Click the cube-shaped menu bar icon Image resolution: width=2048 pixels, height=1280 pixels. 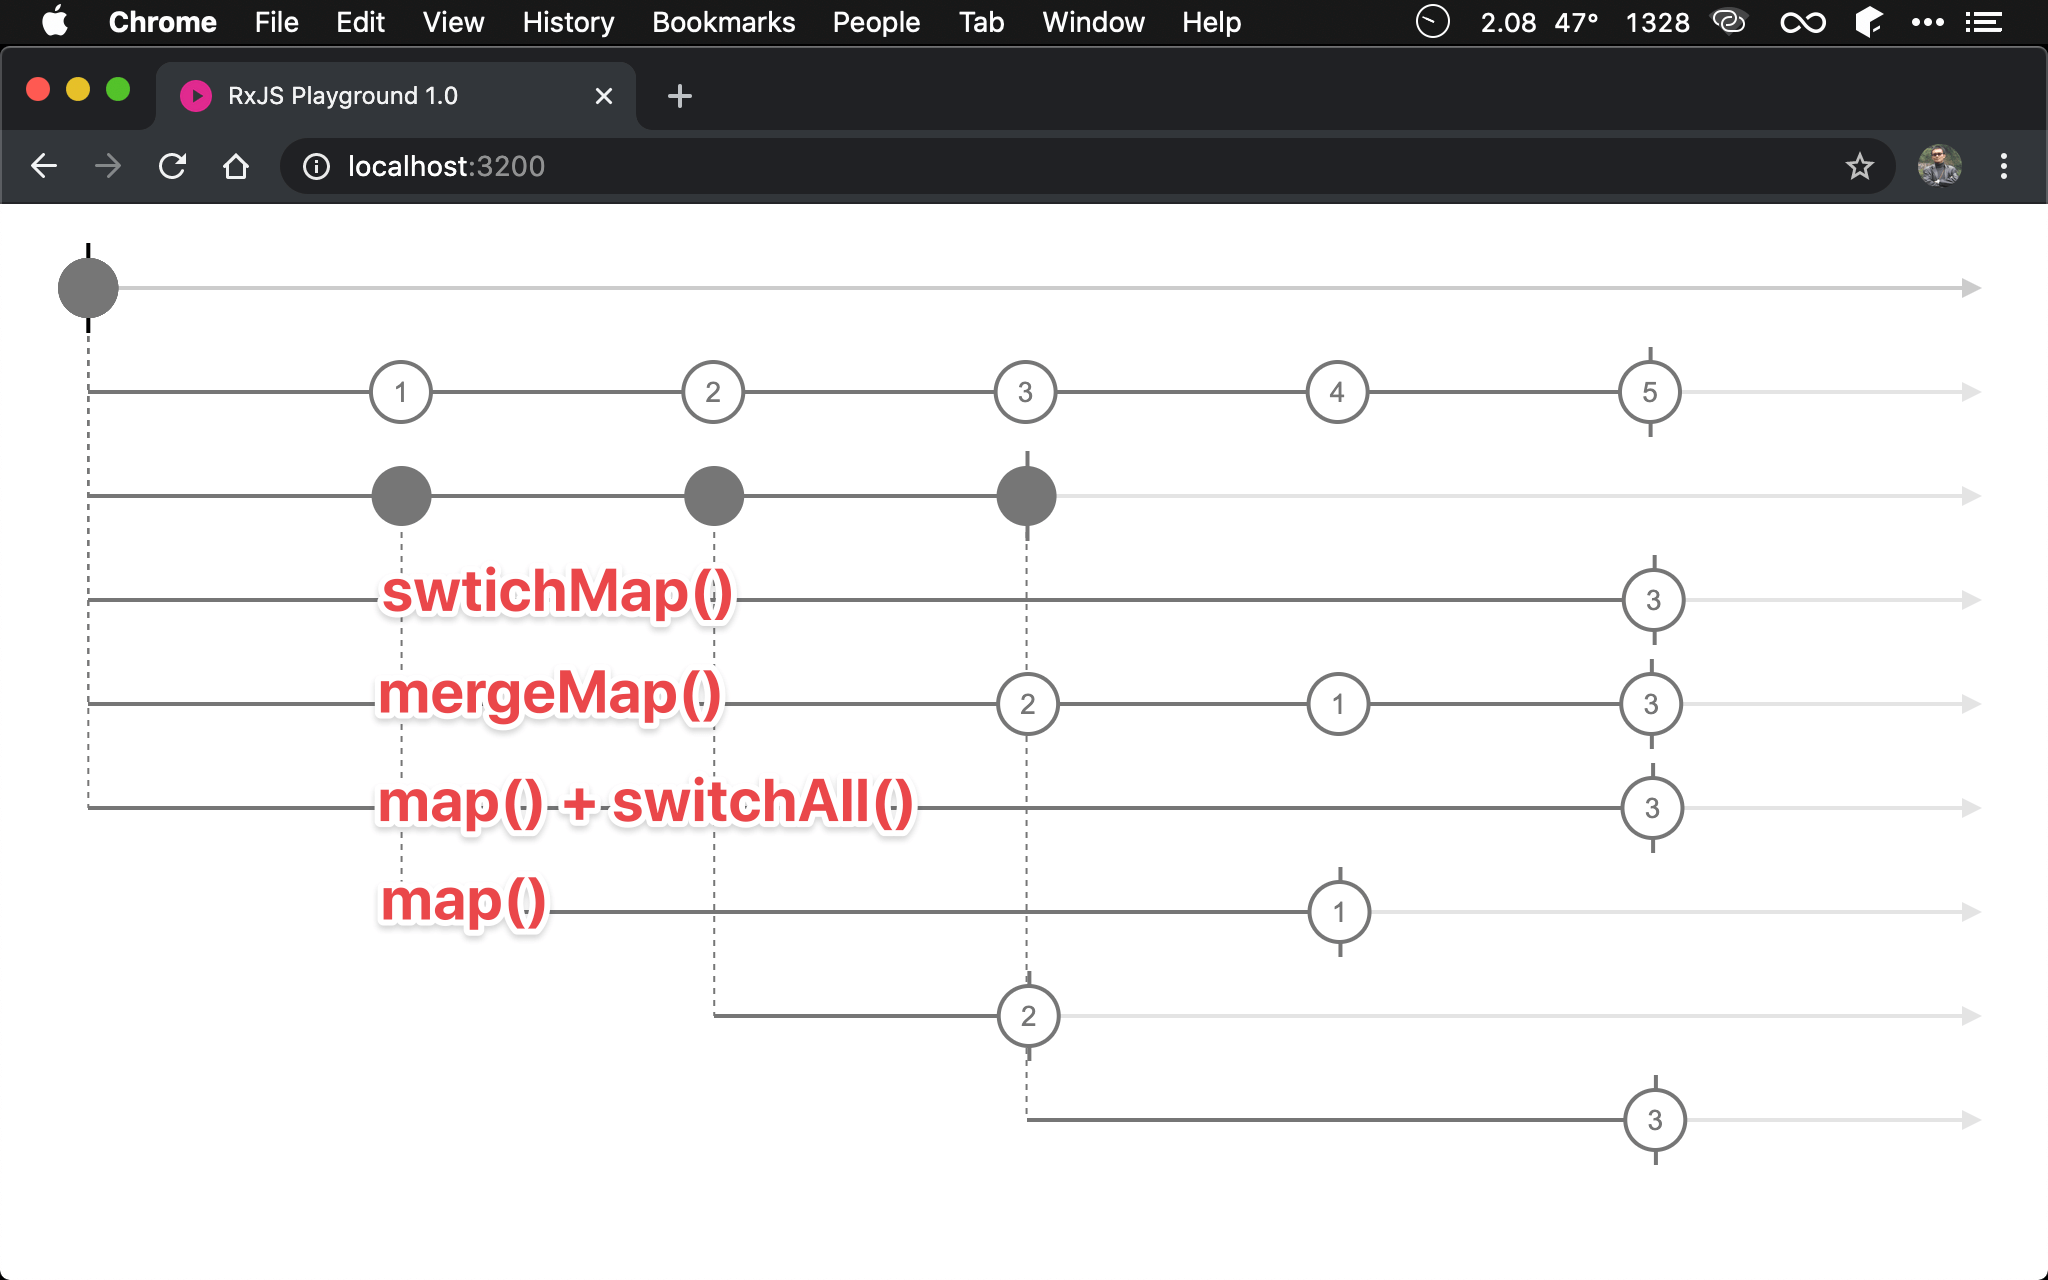(1869, 22)
